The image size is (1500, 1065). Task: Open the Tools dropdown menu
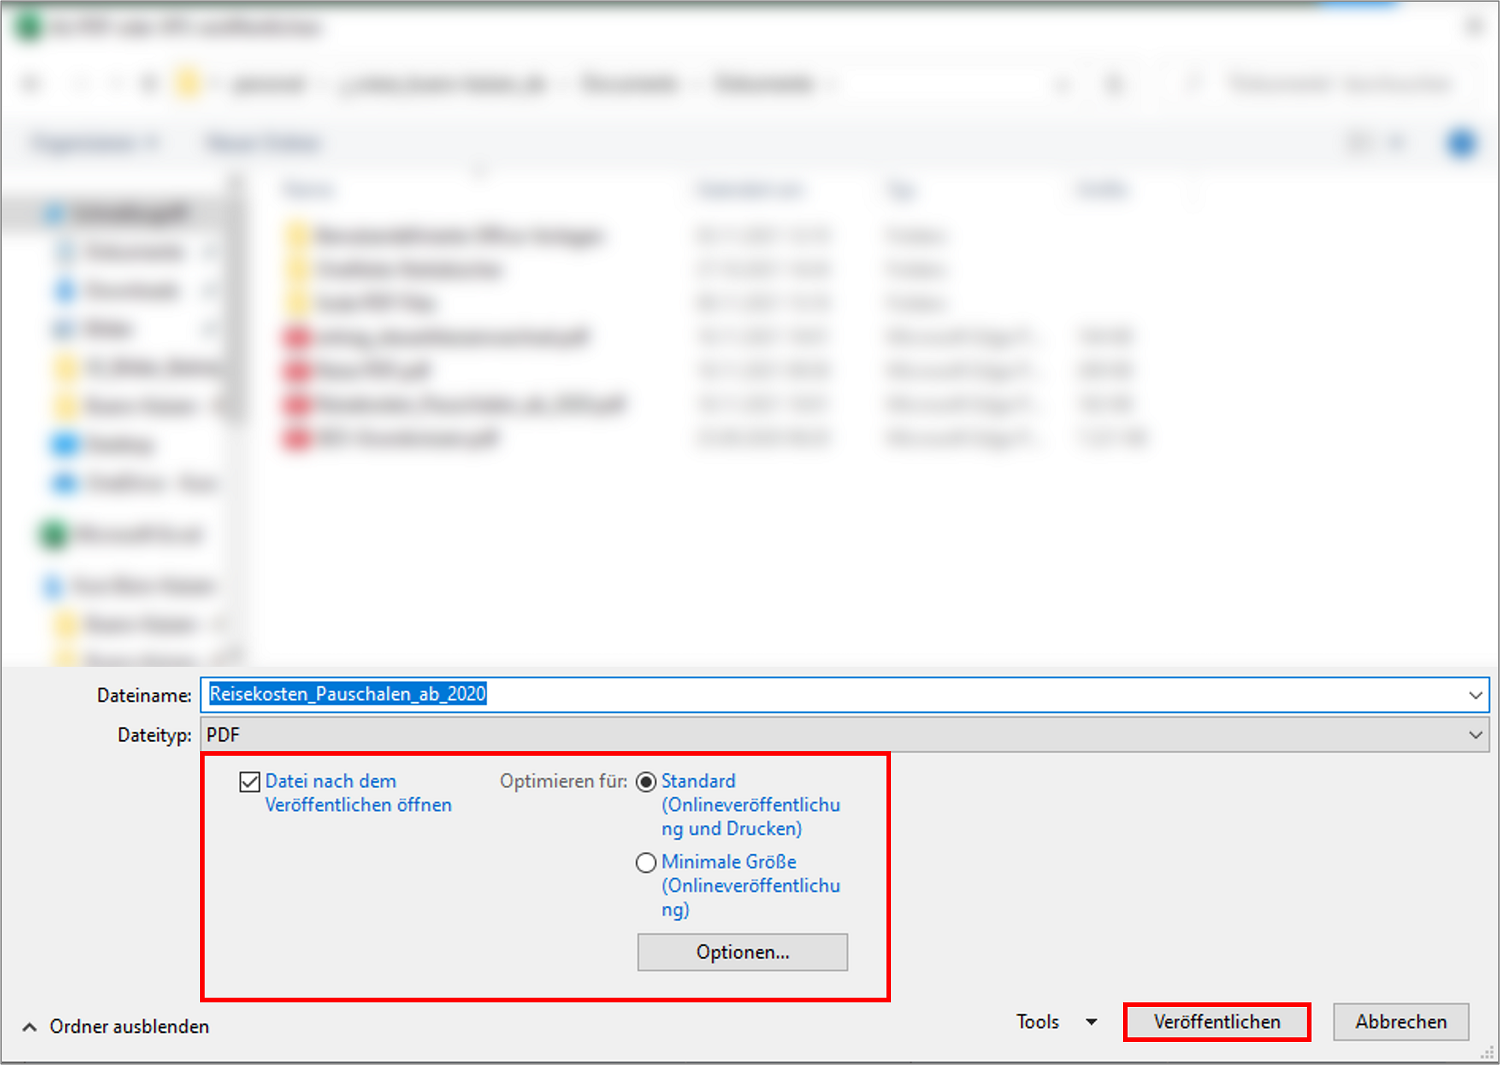pyautogui.click(x=1057, y=1022)
